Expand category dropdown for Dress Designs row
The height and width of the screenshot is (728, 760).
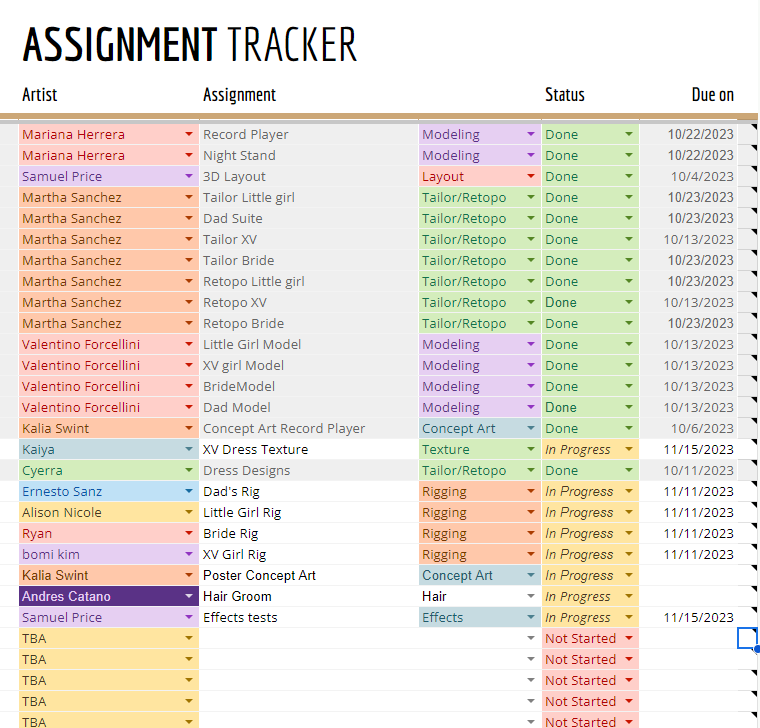[x=531, y=471]
